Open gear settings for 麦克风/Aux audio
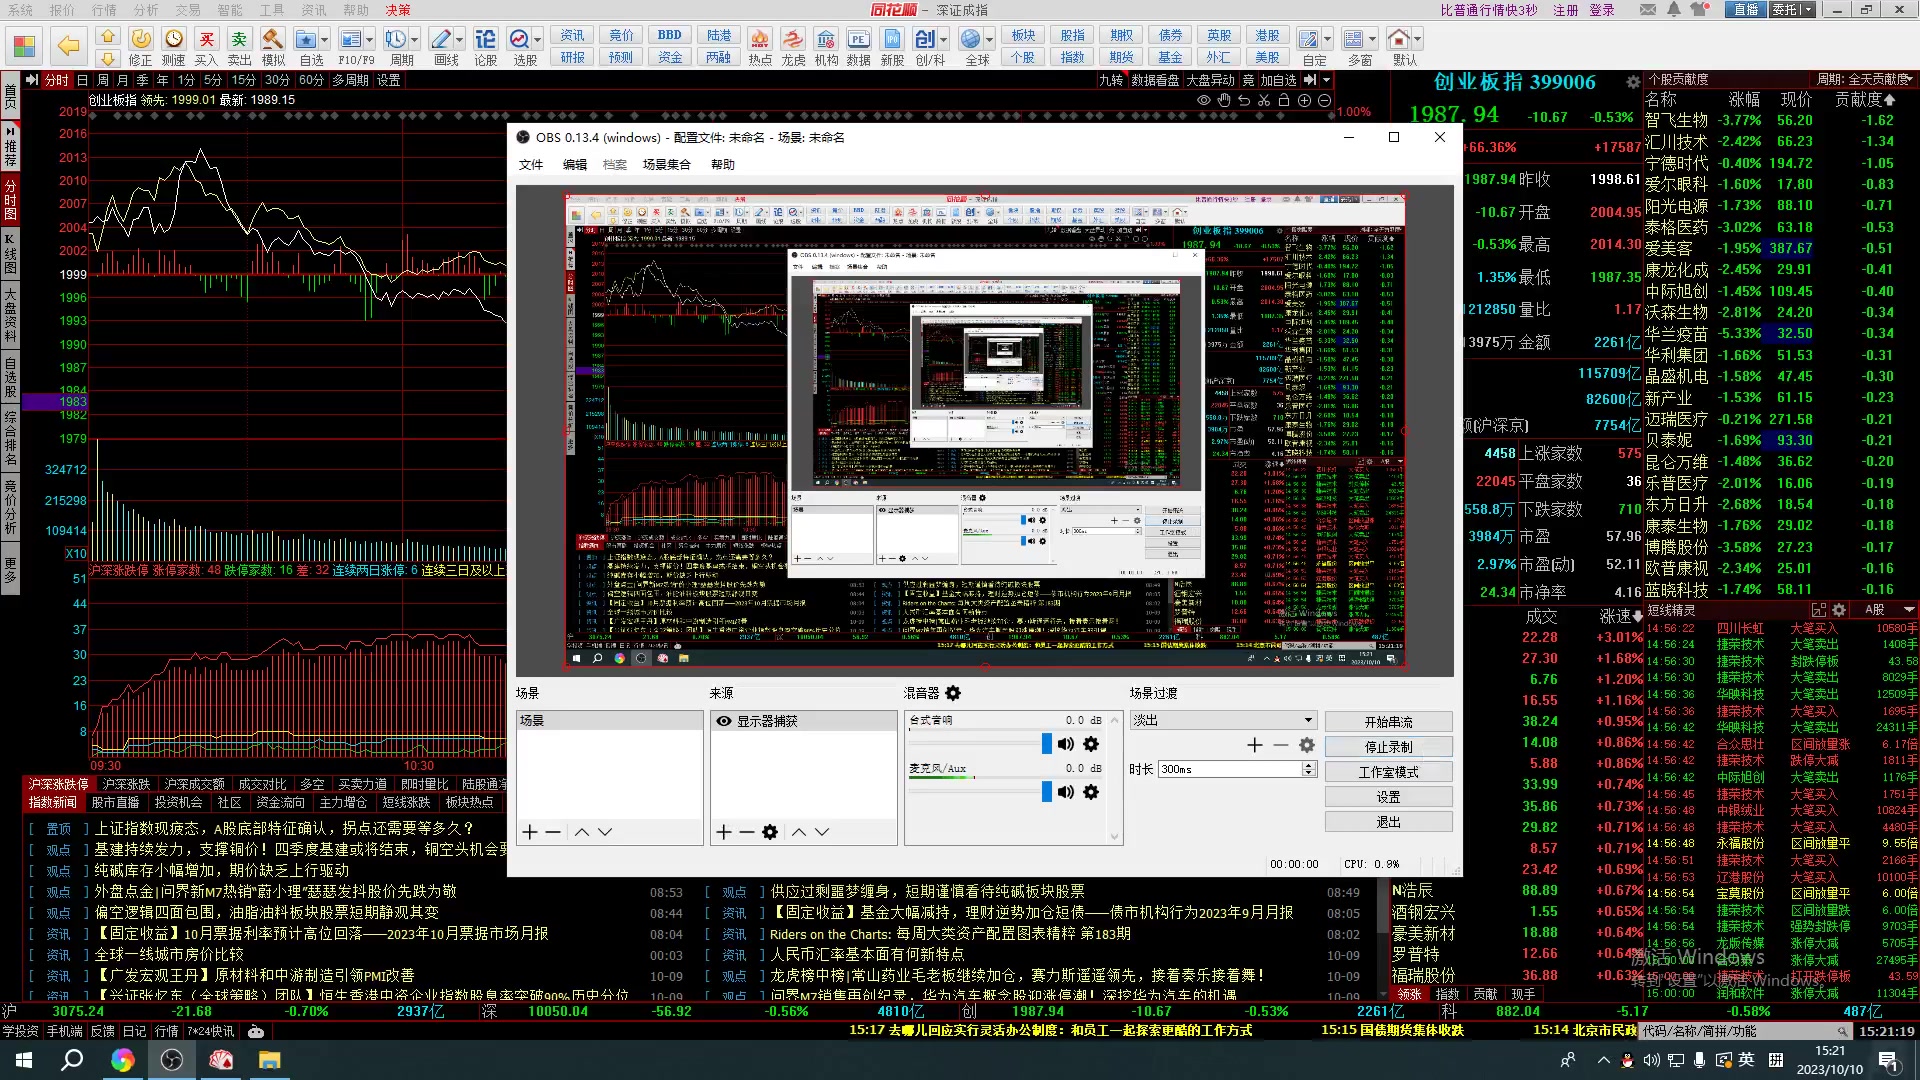This screenshot has width=1920, height=1080. click(x=1091, y=792)
